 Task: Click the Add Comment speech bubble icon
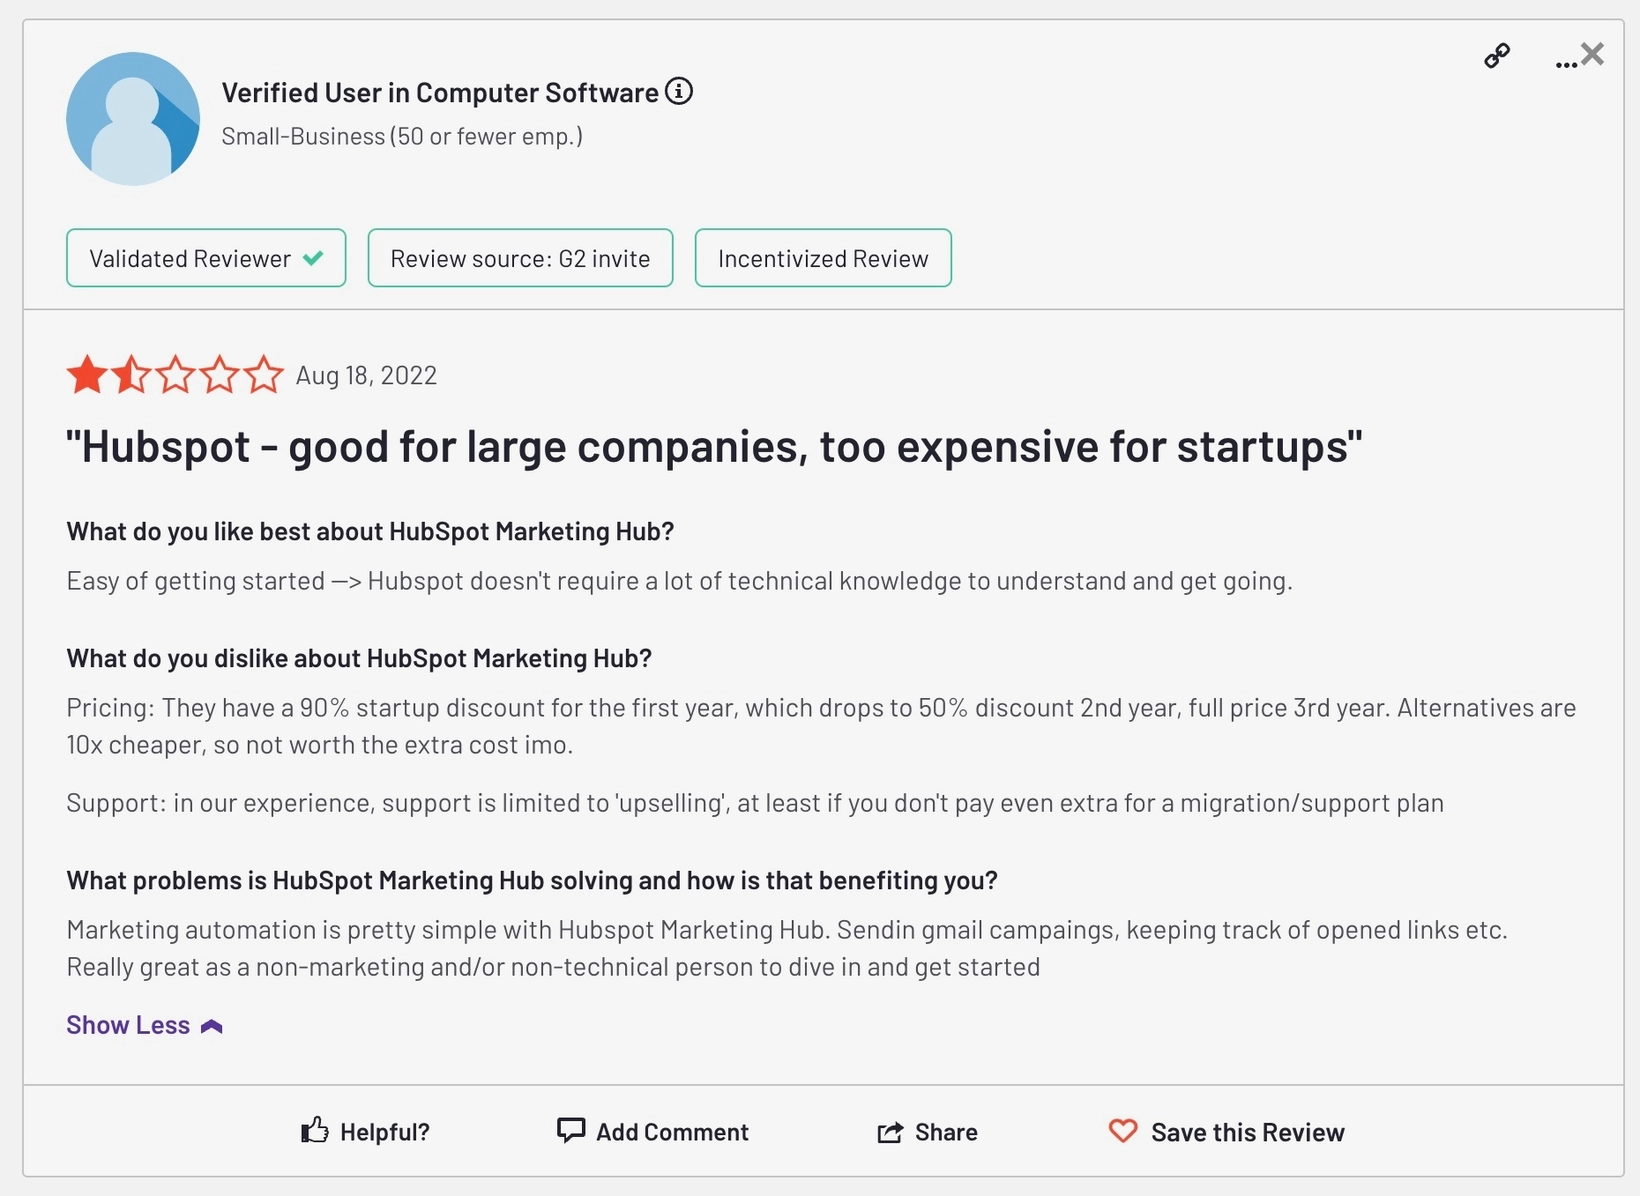571,1131
